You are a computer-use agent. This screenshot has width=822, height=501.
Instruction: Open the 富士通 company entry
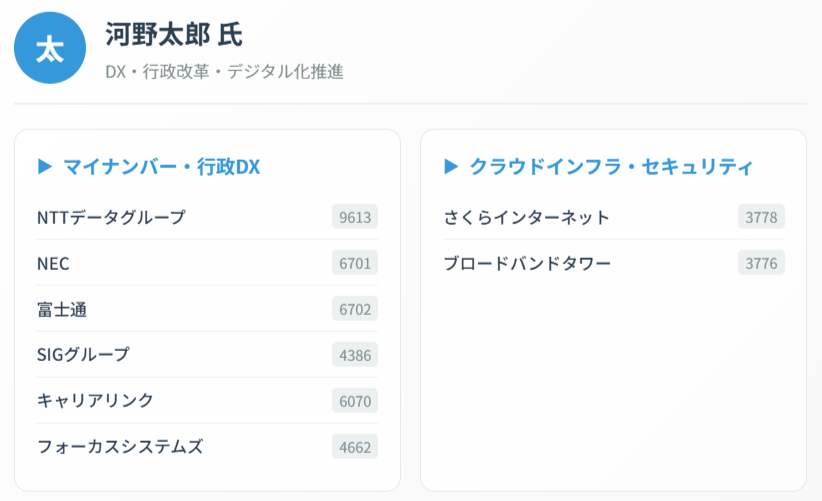coord(62,309)
